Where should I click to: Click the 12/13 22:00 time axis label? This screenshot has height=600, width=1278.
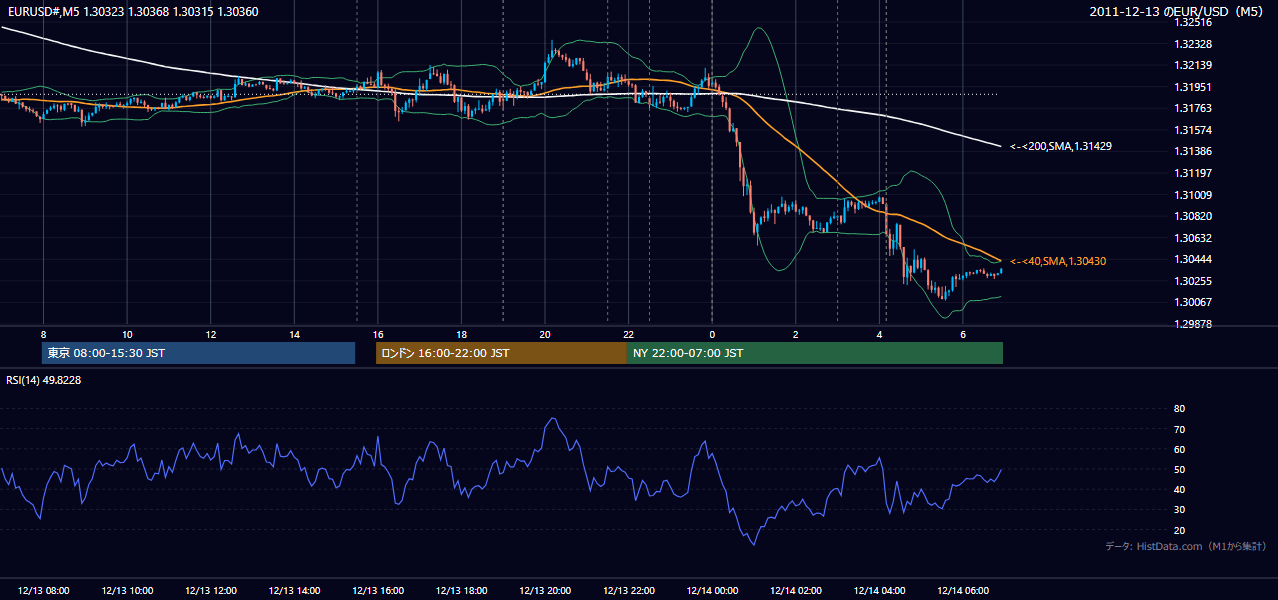(x=628, y=590)
